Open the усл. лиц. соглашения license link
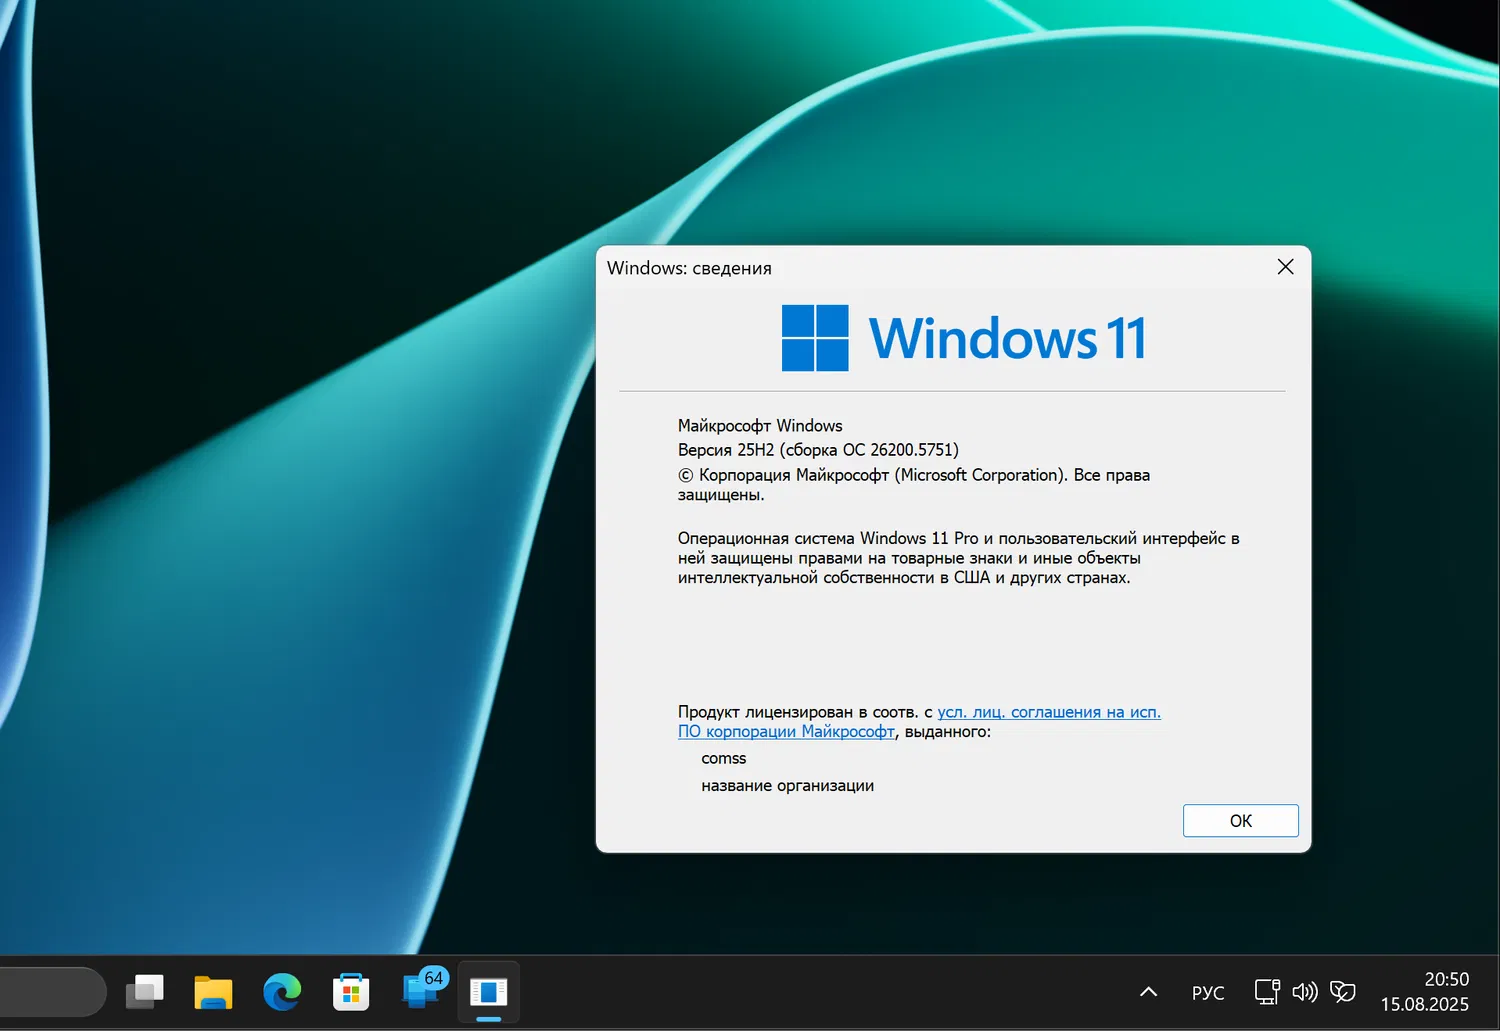The image size is (1500, 1031). (1049, 711)
